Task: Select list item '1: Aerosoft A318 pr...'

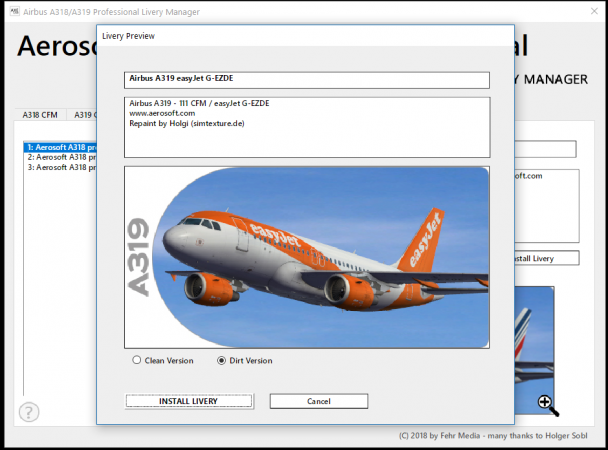Action: (x=60, y=147)
